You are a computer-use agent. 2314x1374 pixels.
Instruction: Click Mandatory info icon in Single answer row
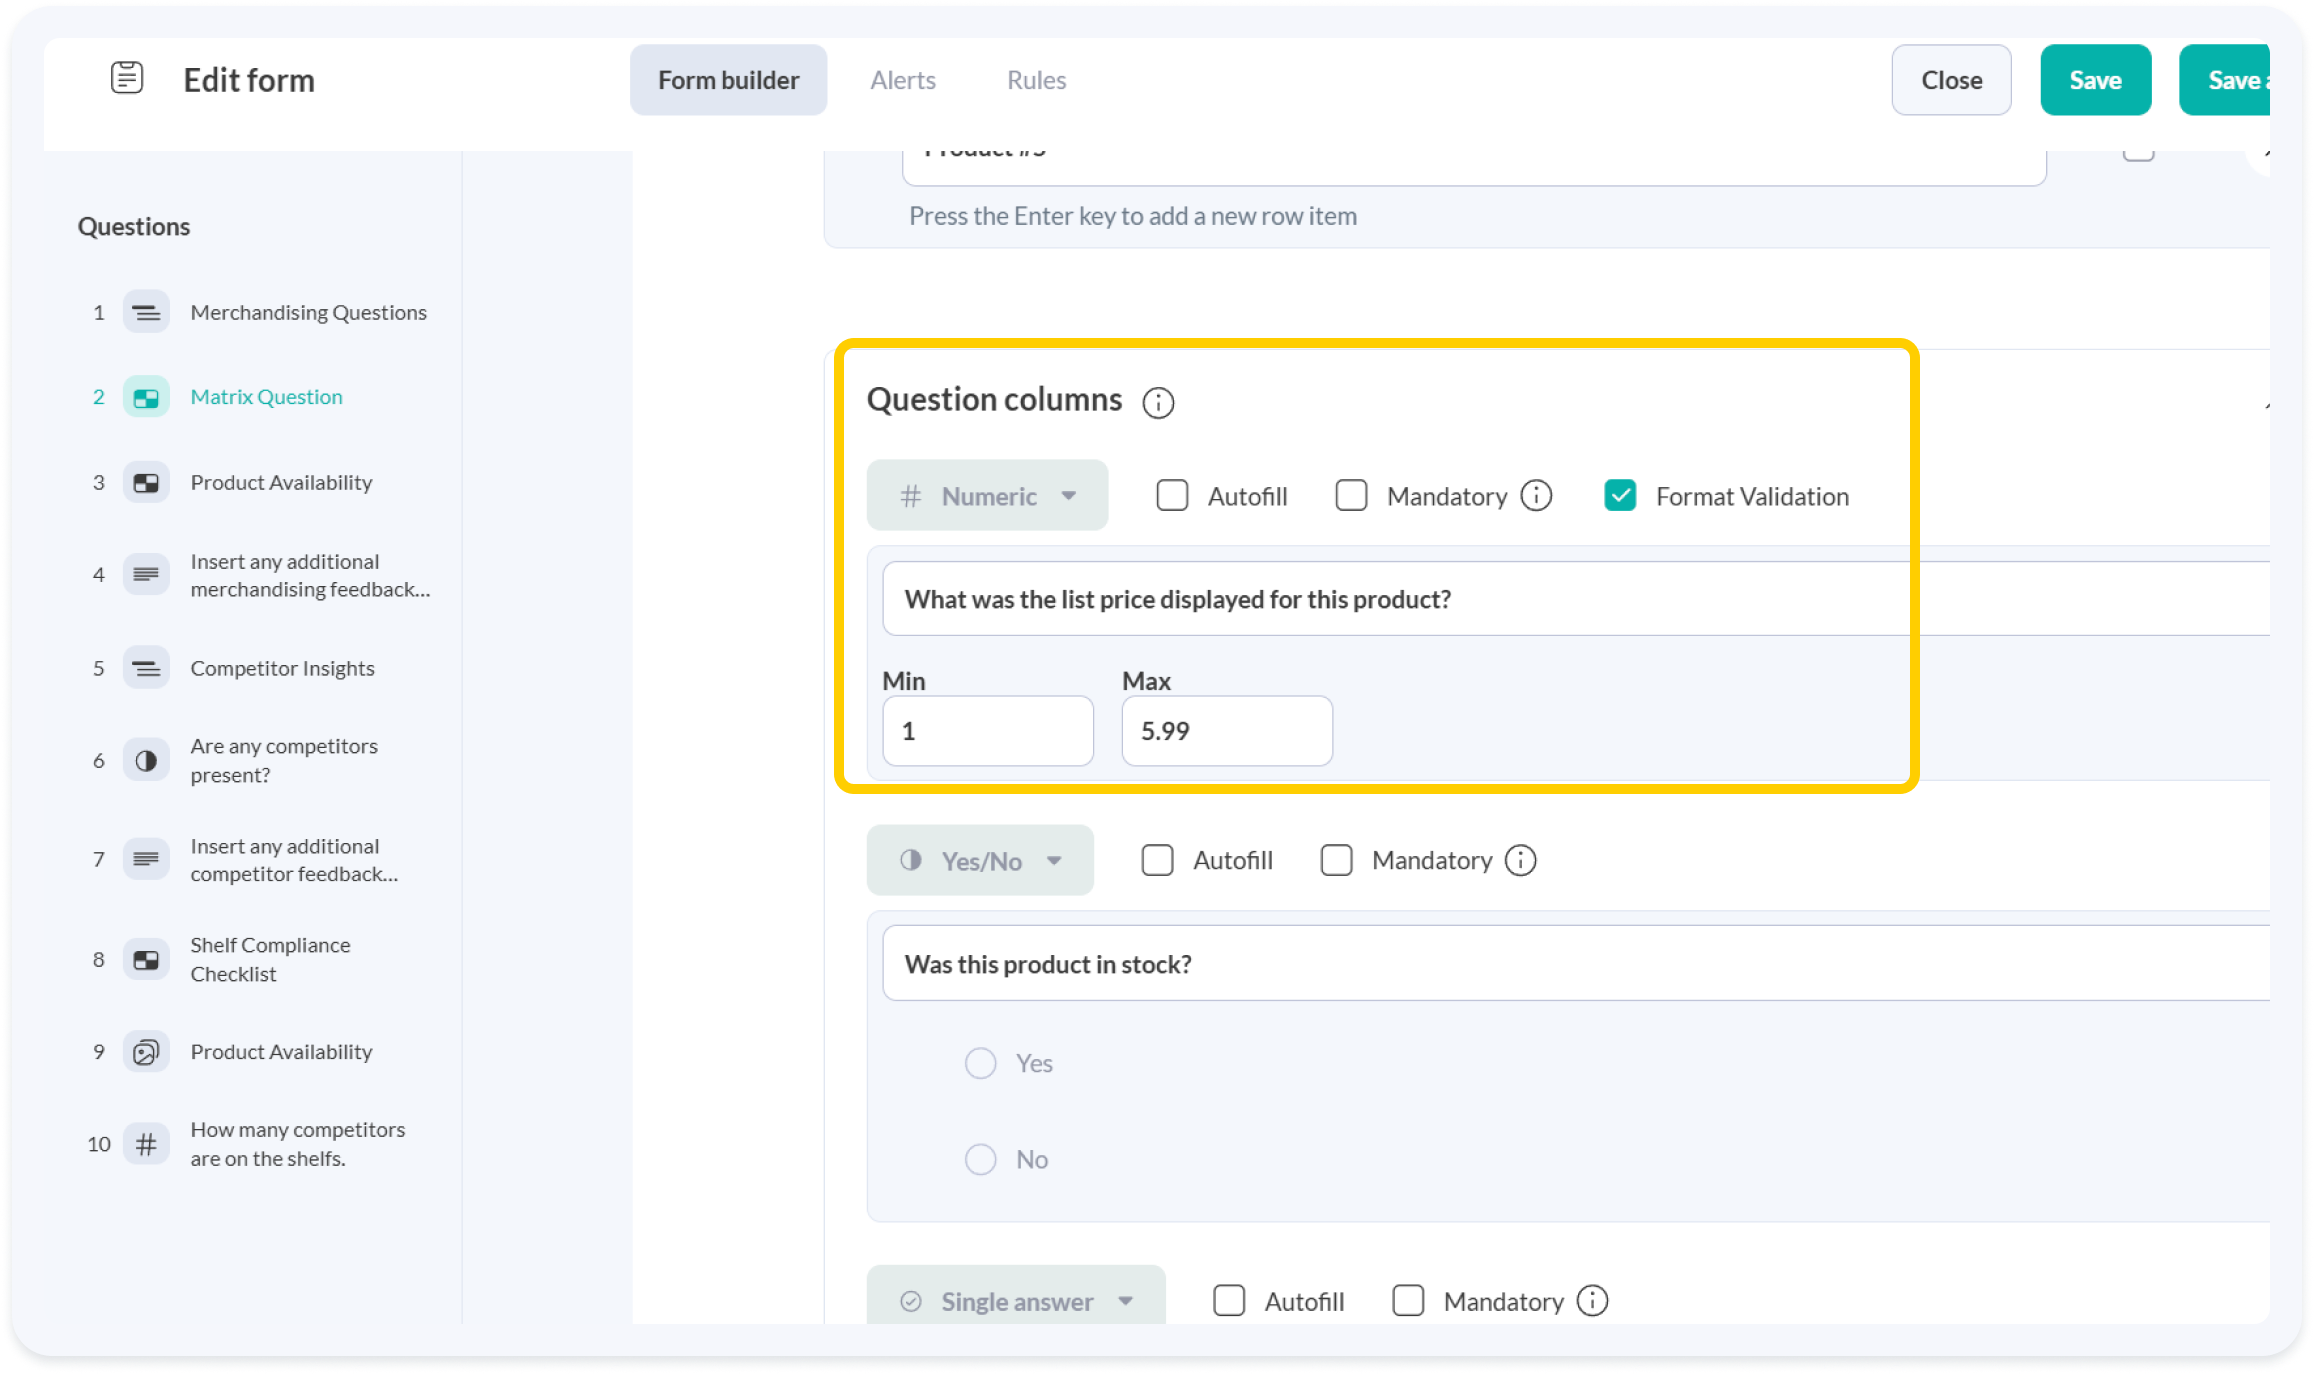pyautogui.click(x=1592, y=1301)
